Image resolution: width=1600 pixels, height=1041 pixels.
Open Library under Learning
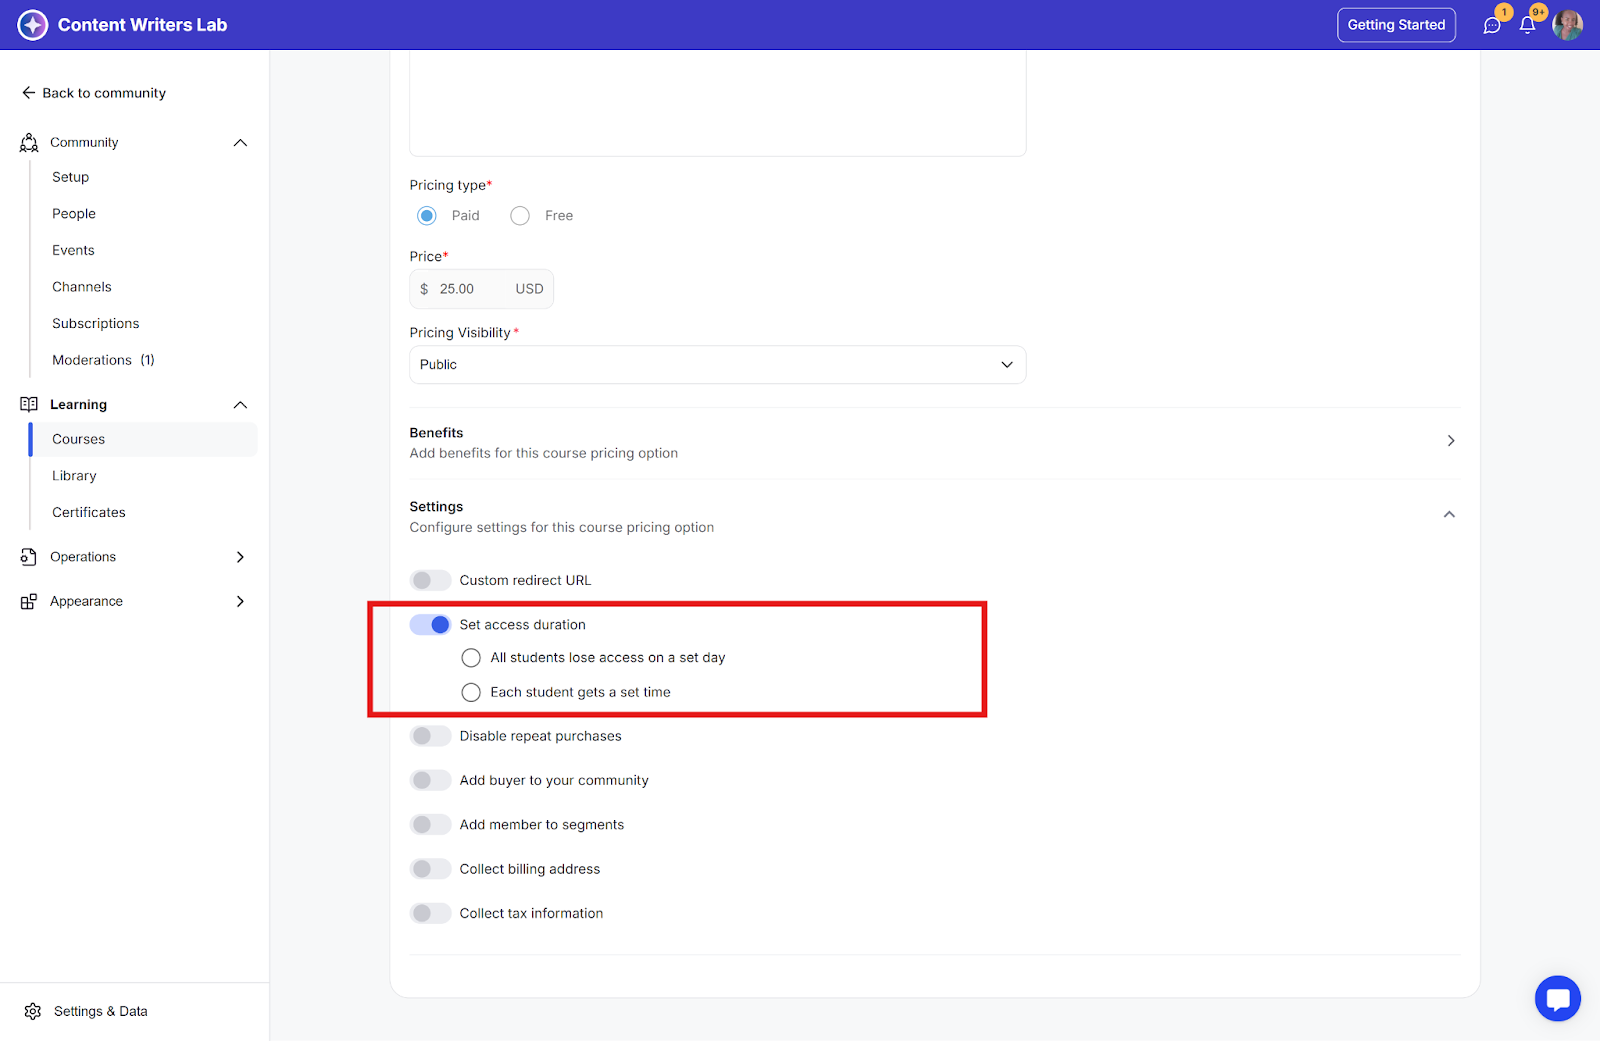75,476
